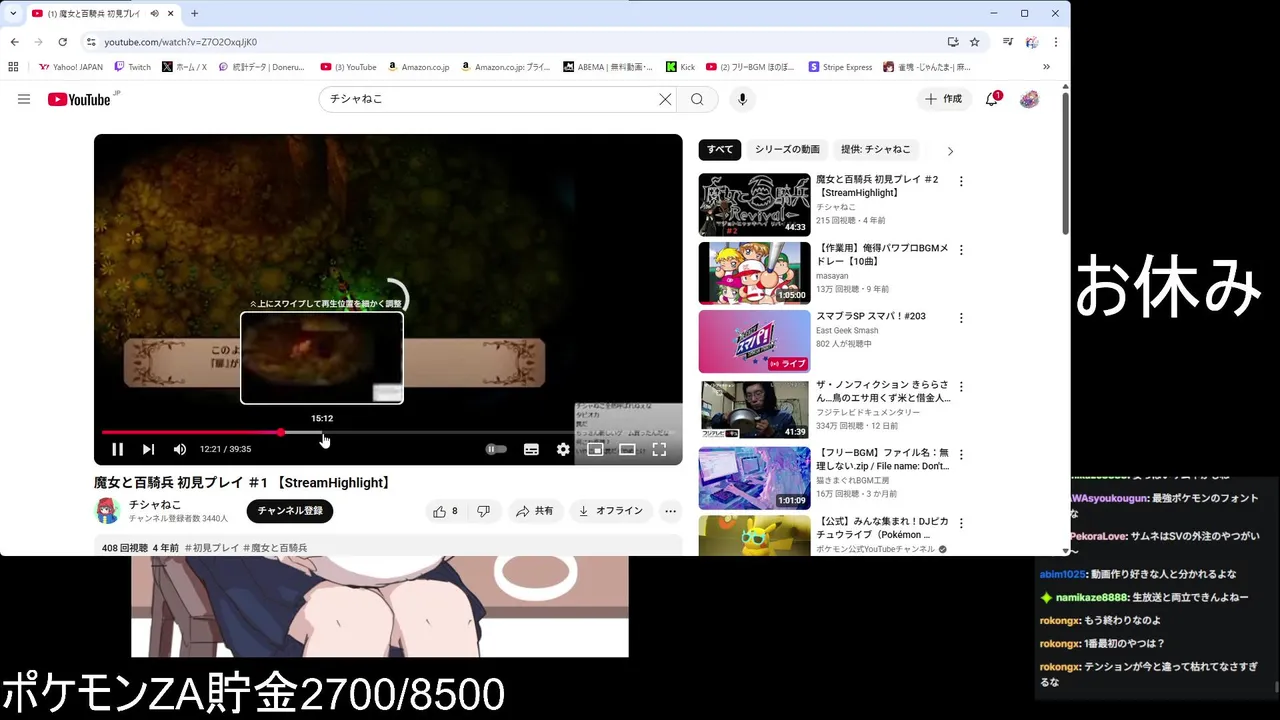The image size is (1280, 720).
Task: Open options menu for みんな集まれ！DJピカチュウライブ
Action: [961, 523]
